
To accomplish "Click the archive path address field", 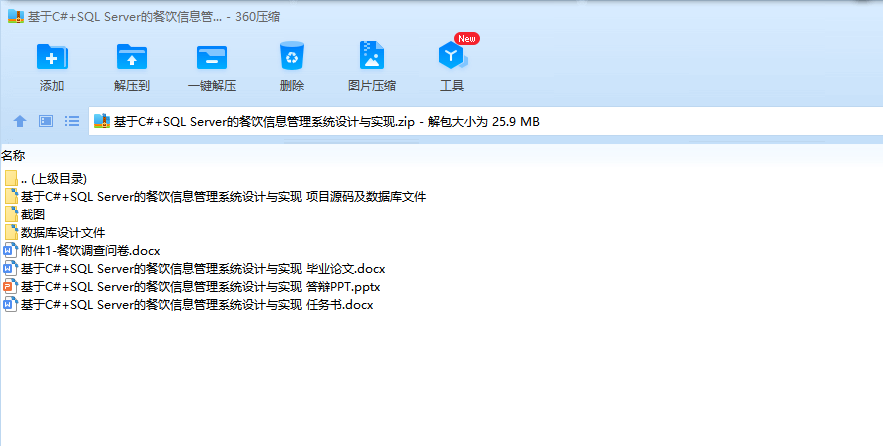I will 485,121.
